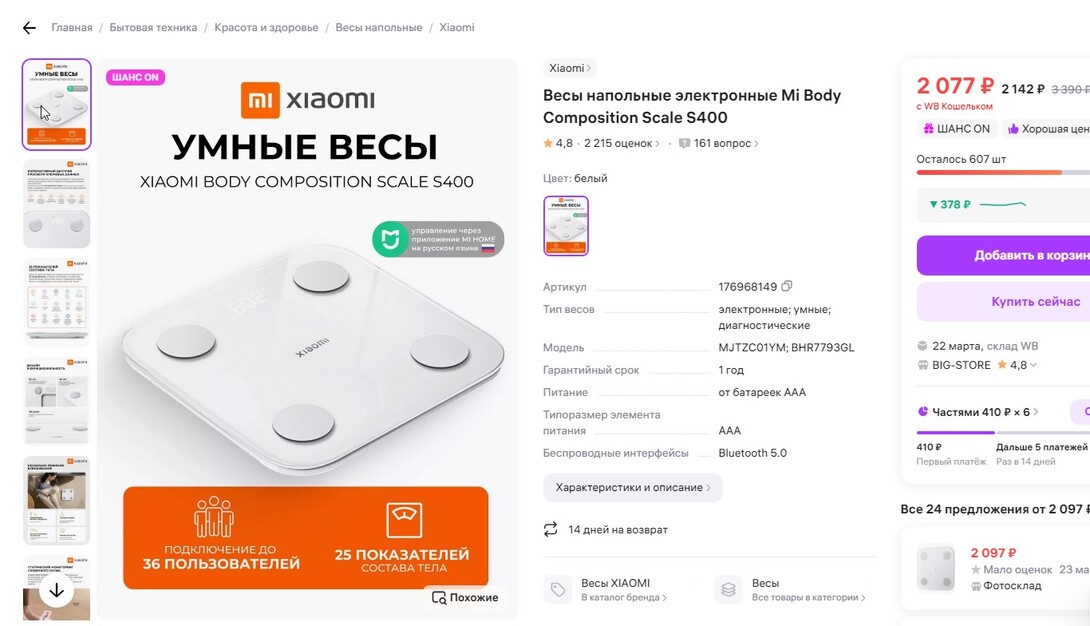1090x626 pixels.
Task: Go to the Весы напольные breadcrumb
Action: click(379, 28)
